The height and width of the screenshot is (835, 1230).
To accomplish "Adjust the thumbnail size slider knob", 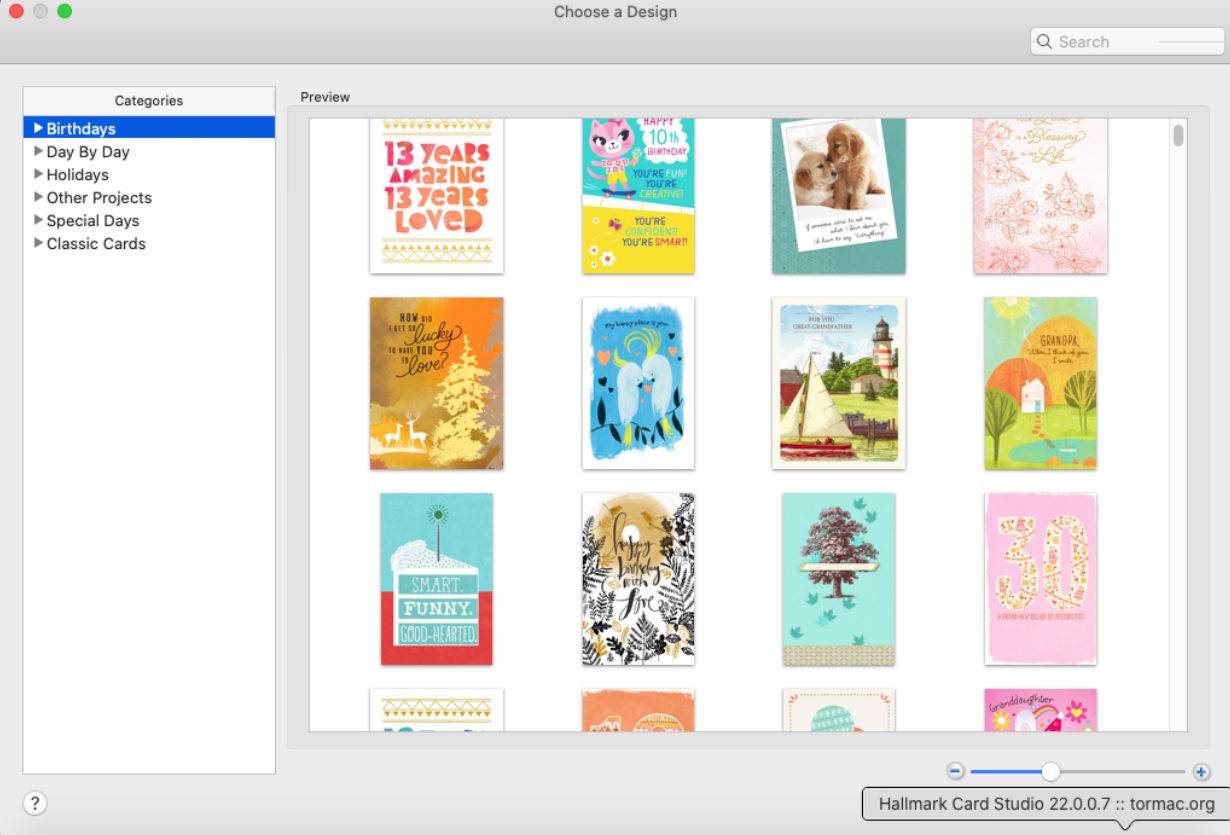I will [1050, 772].
